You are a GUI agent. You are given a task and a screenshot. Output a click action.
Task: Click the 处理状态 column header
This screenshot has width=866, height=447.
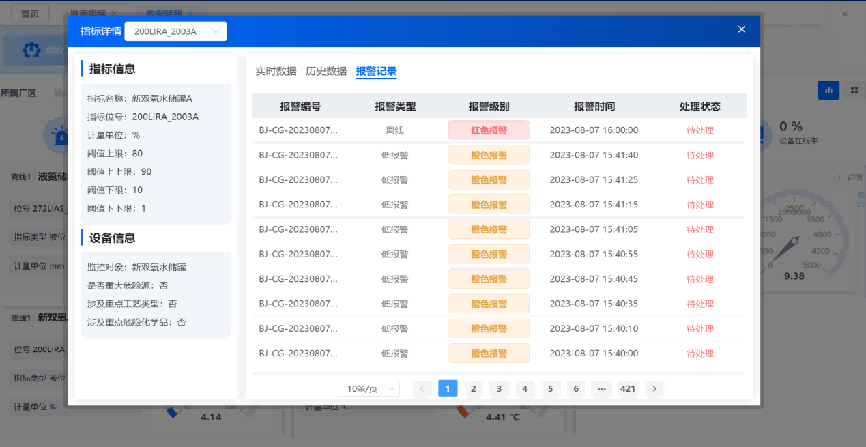click(700, 107)
